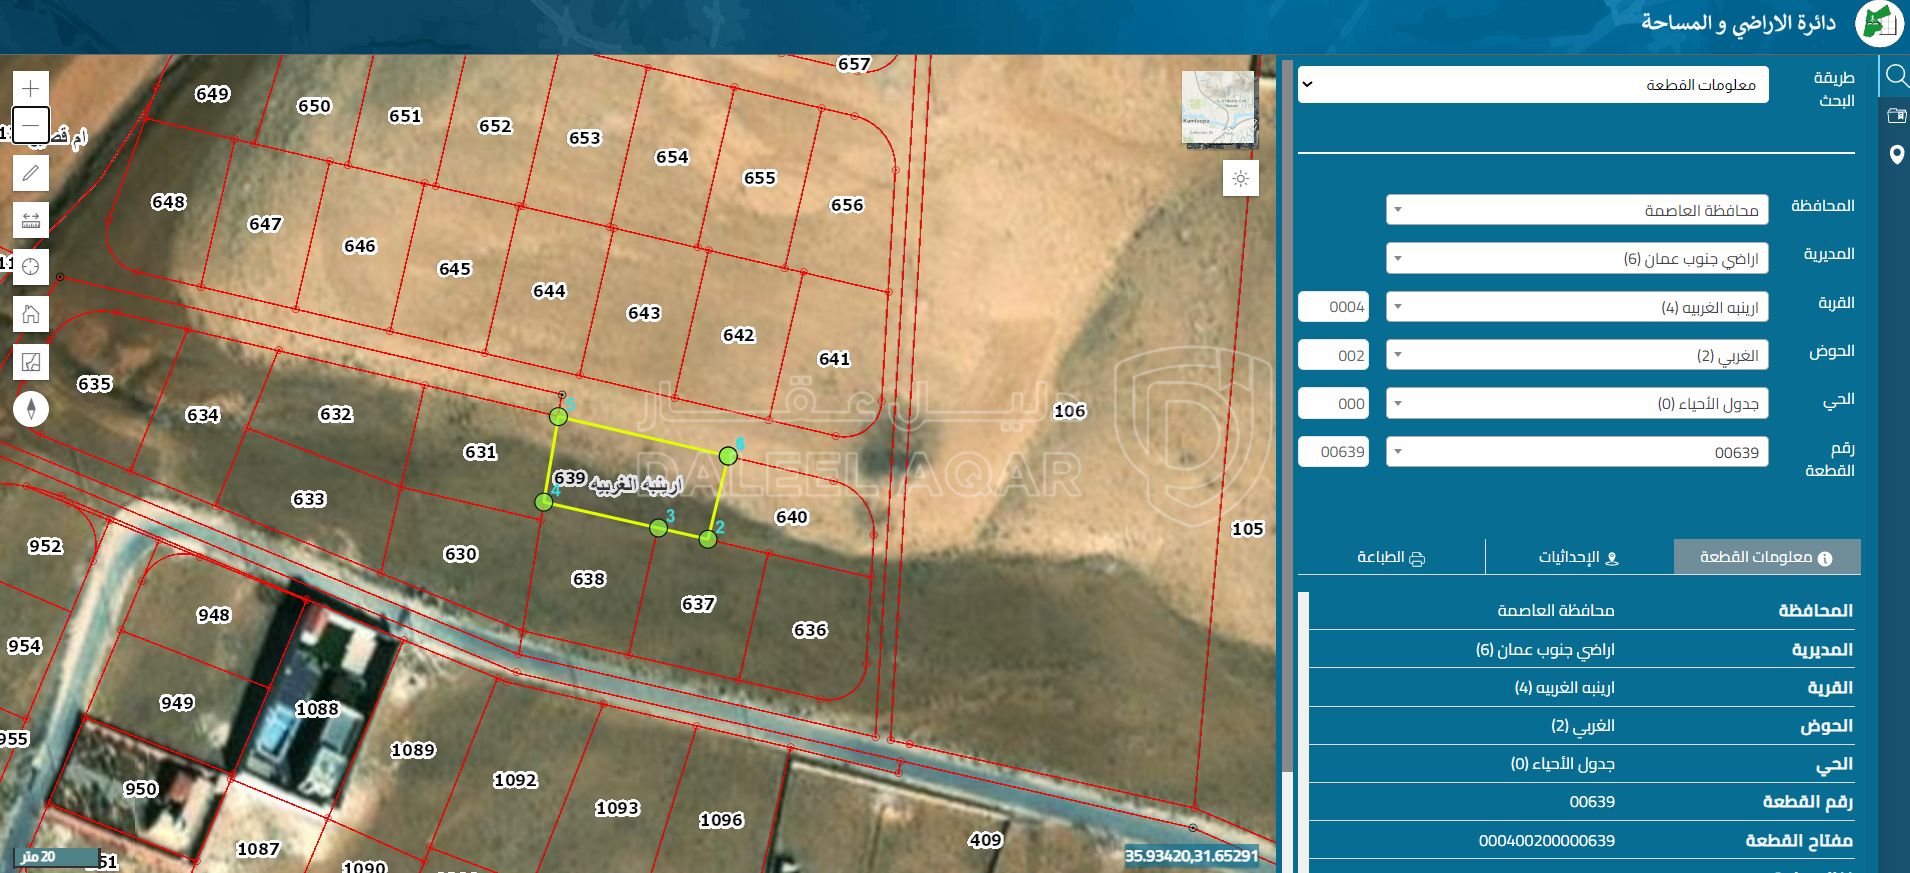Select the pencil sketch tool
This screenshot has height=873, width=1910.
click(x=31, y=173)
